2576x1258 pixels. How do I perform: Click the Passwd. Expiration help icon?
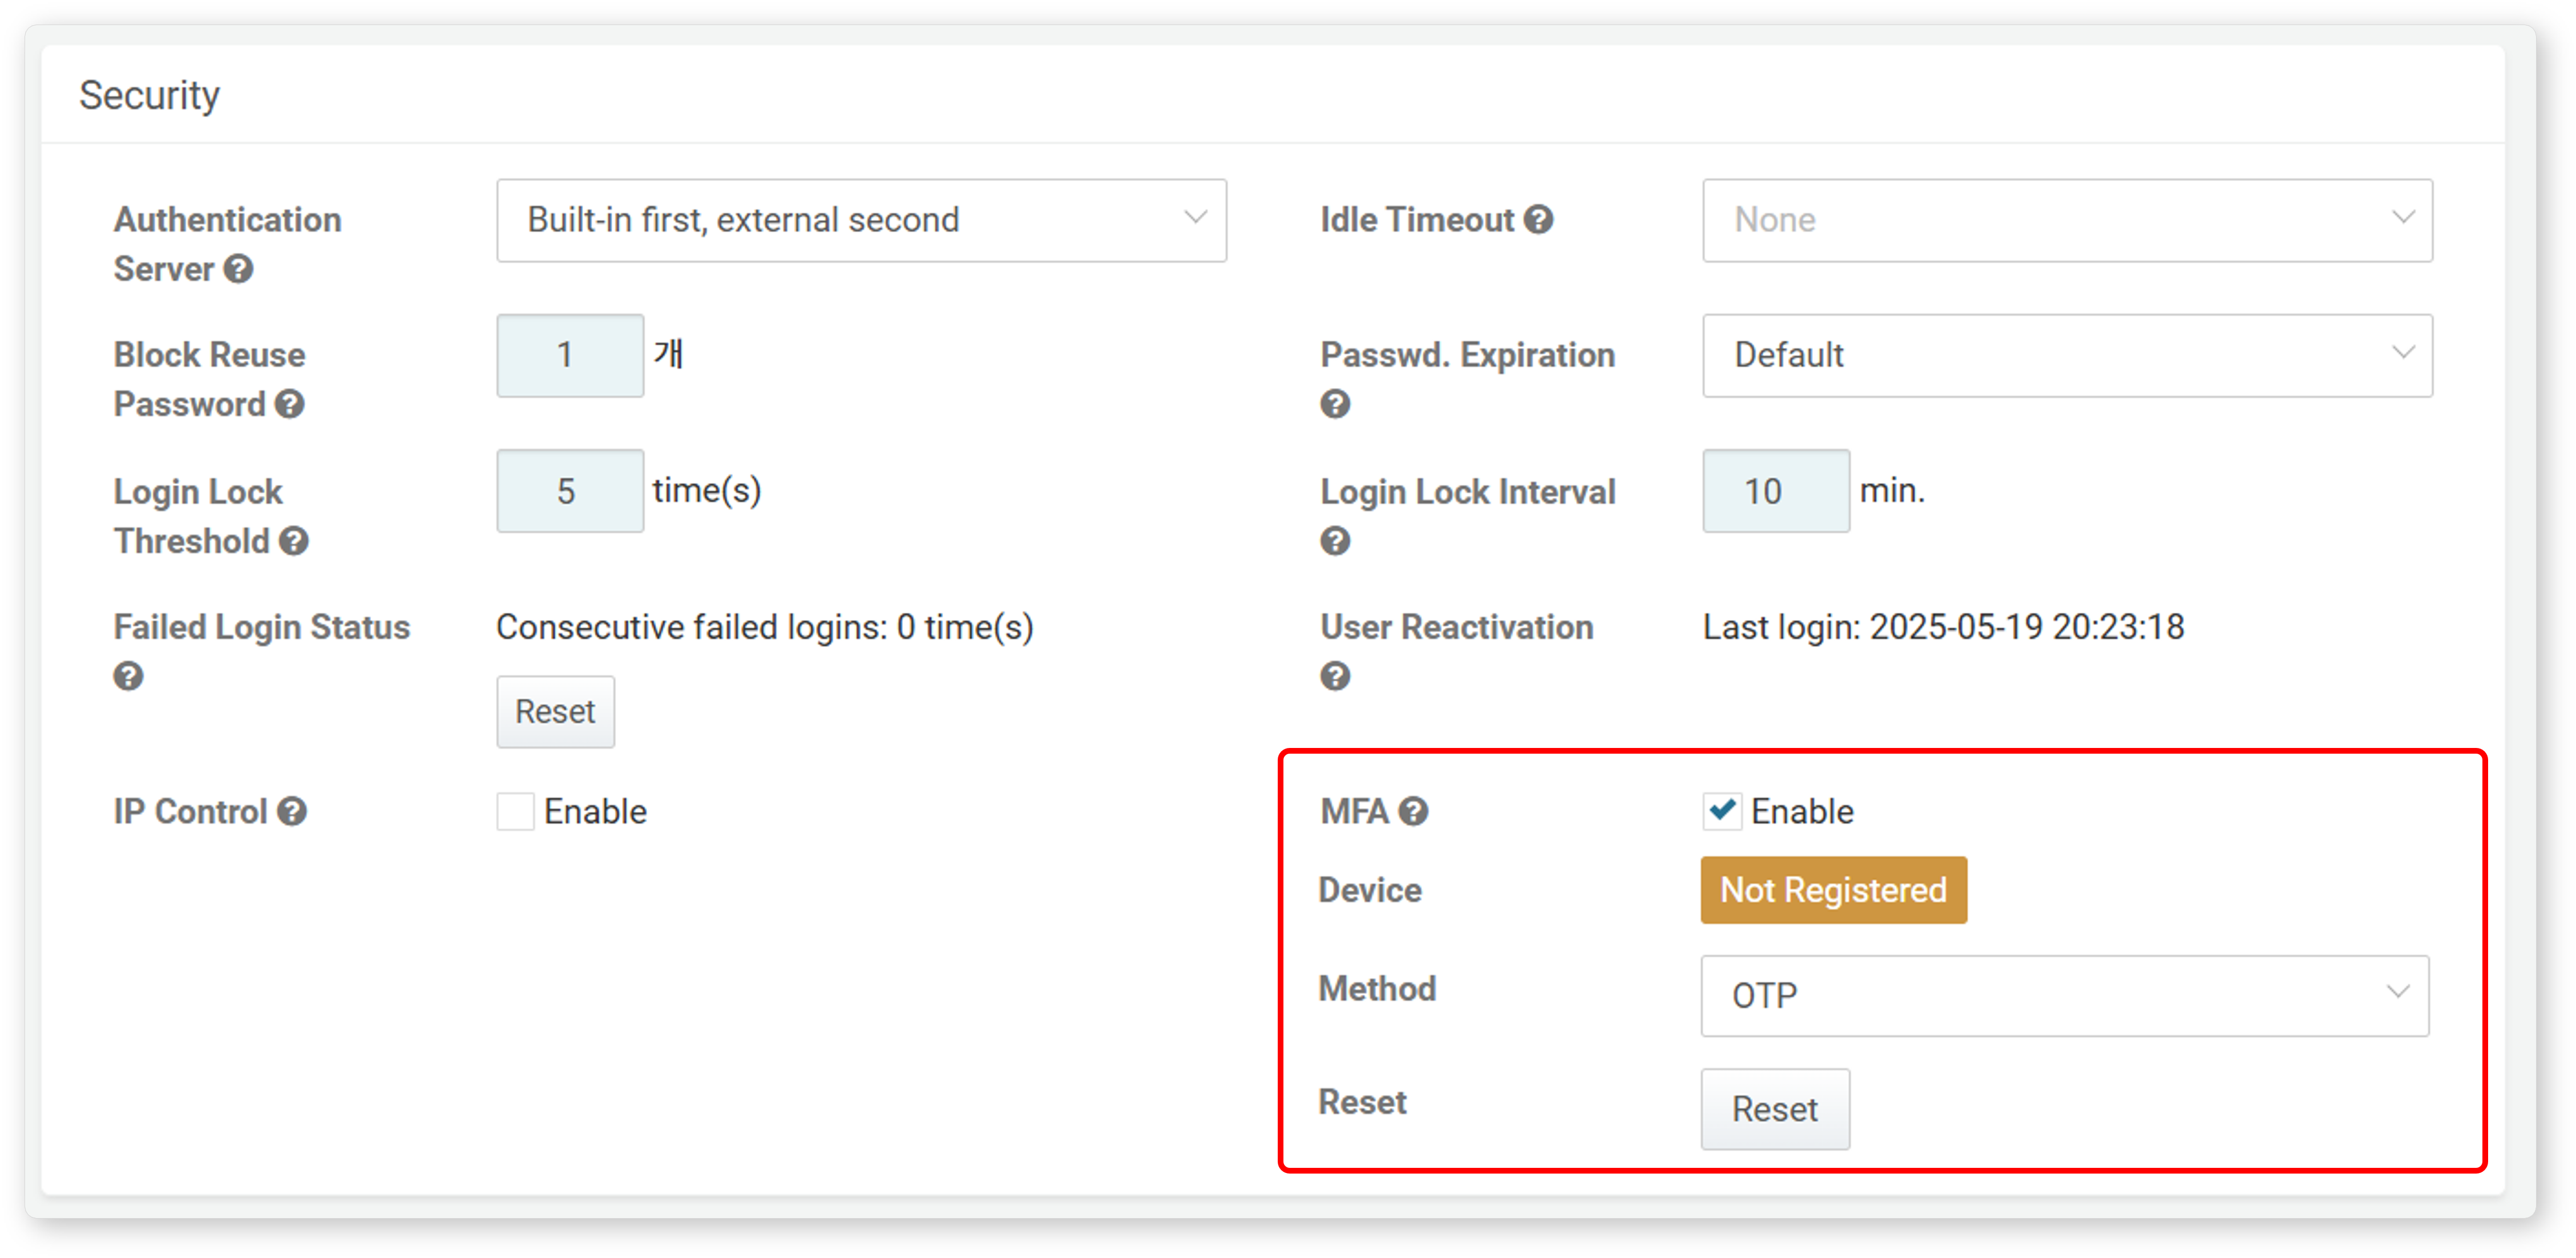[1335, 404]
